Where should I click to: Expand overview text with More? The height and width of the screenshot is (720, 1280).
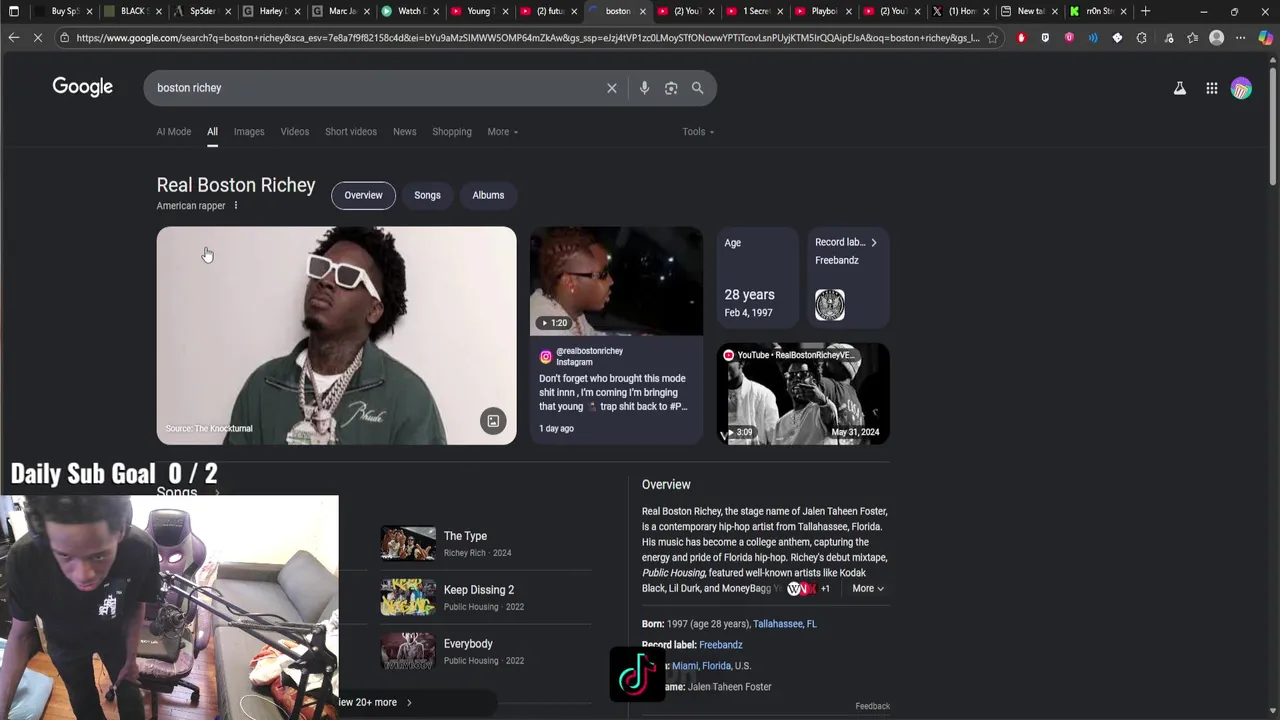click(867, 589)
